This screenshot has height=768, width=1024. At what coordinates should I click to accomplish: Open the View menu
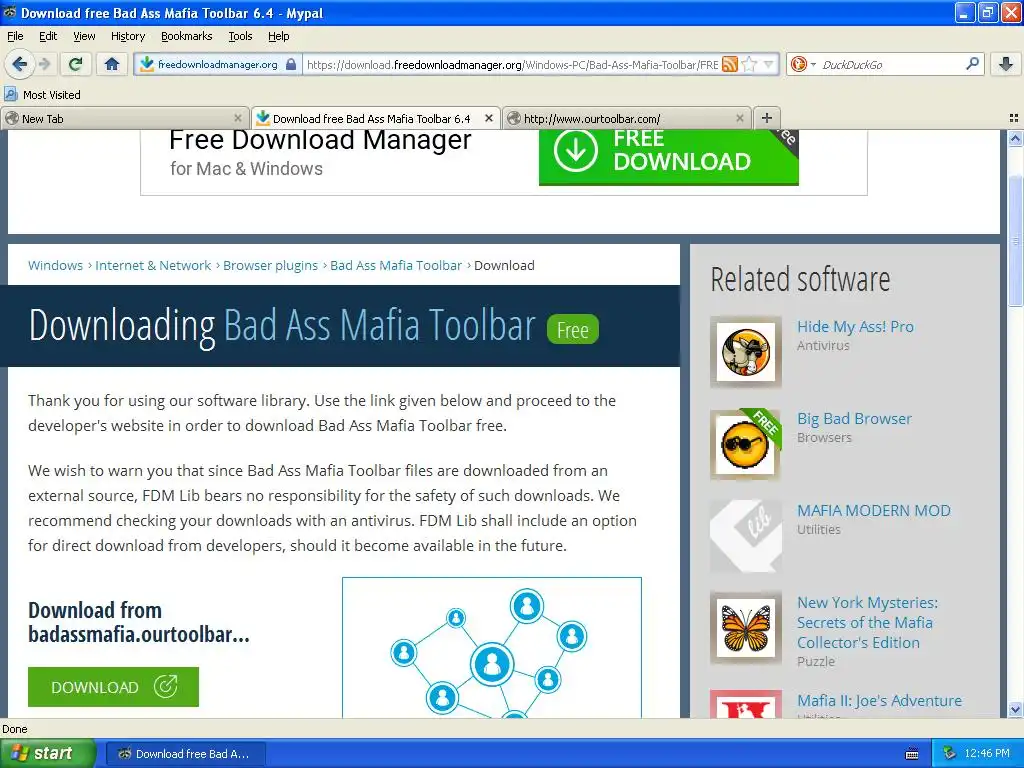[x=84, y=36]
